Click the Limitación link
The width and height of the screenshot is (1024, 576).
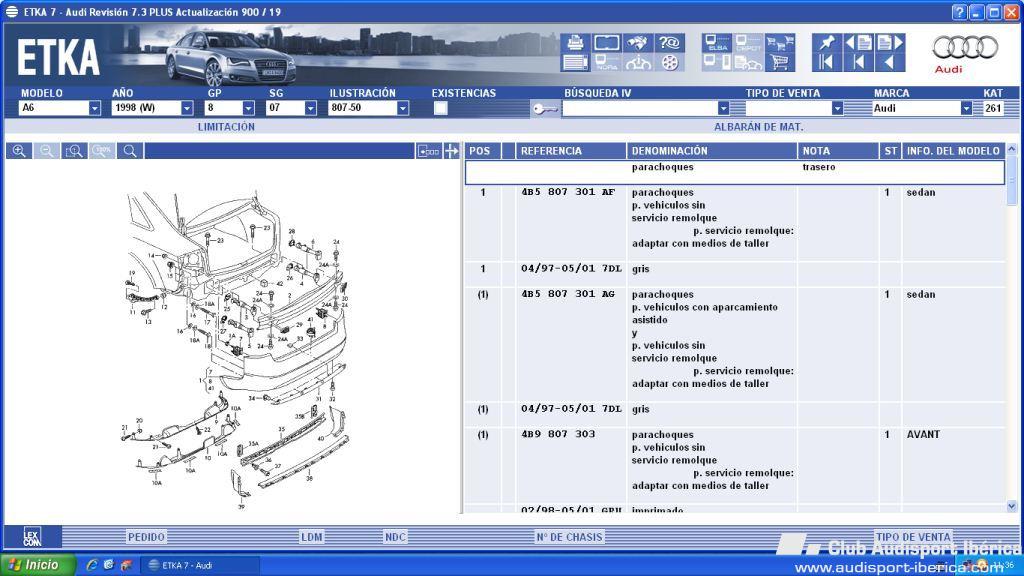[x=226, y=127]
